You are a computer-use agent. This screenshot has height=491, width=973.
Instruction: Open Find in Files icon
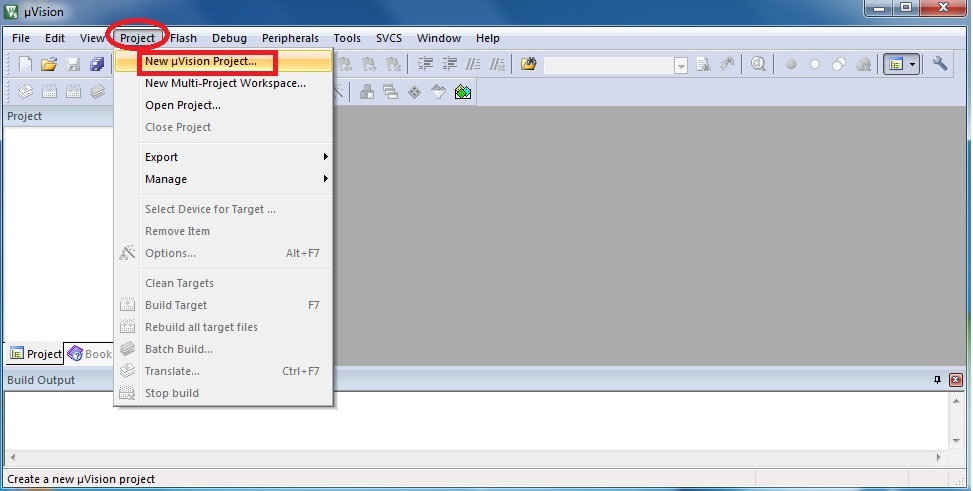click(x=529, y=64)
